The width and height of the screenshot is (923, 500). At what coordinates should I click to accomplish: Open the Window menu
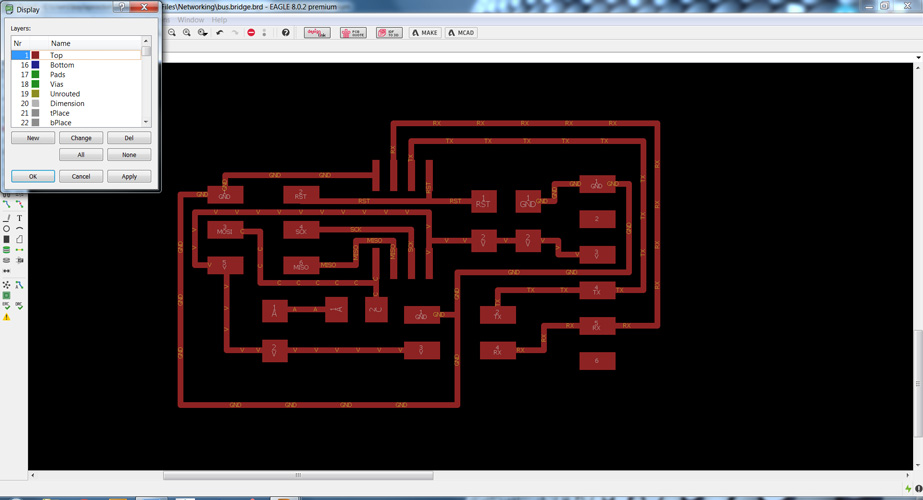(191, 19)
